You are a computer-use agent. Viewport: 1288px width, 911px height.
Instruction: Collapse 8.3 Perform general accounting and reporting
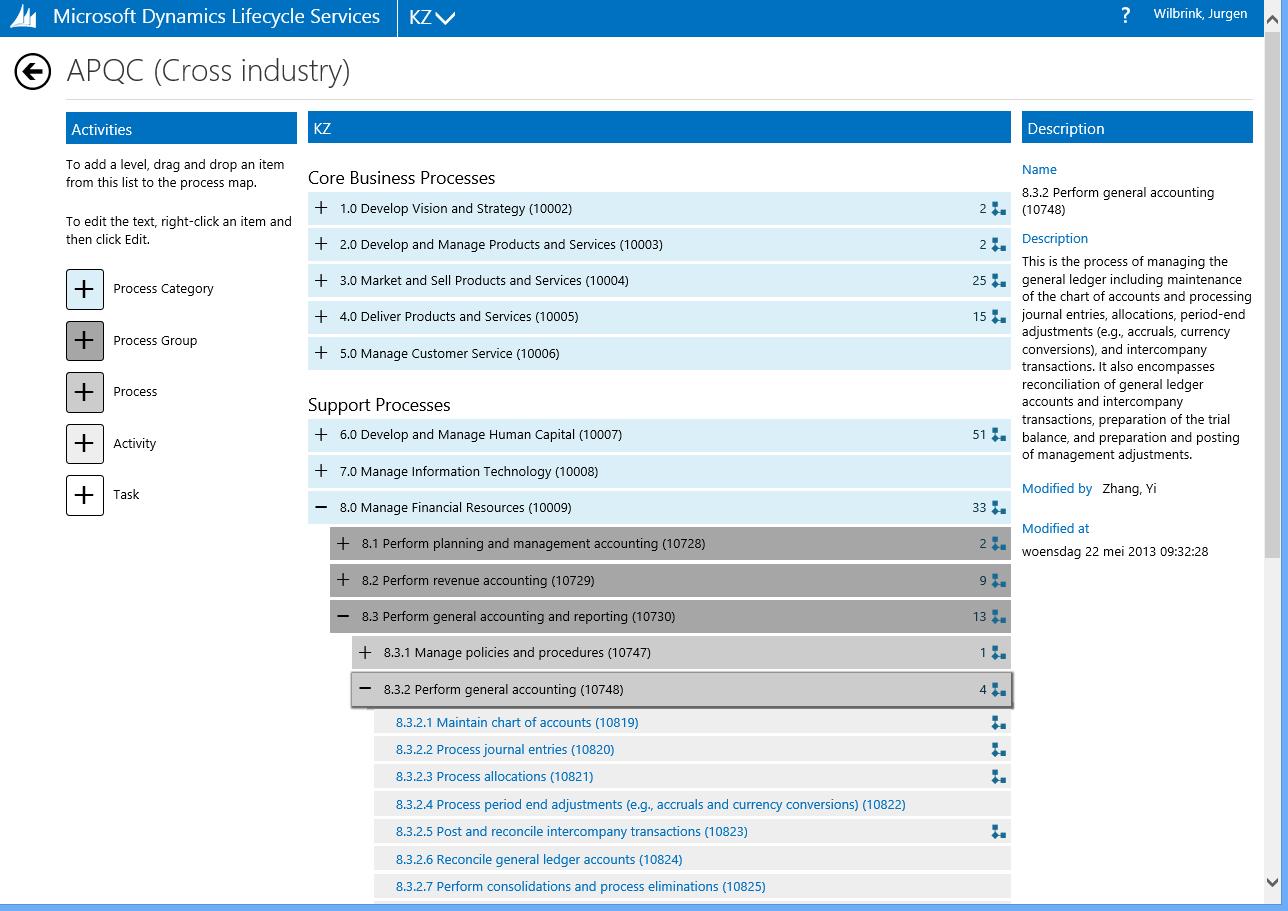343,616
